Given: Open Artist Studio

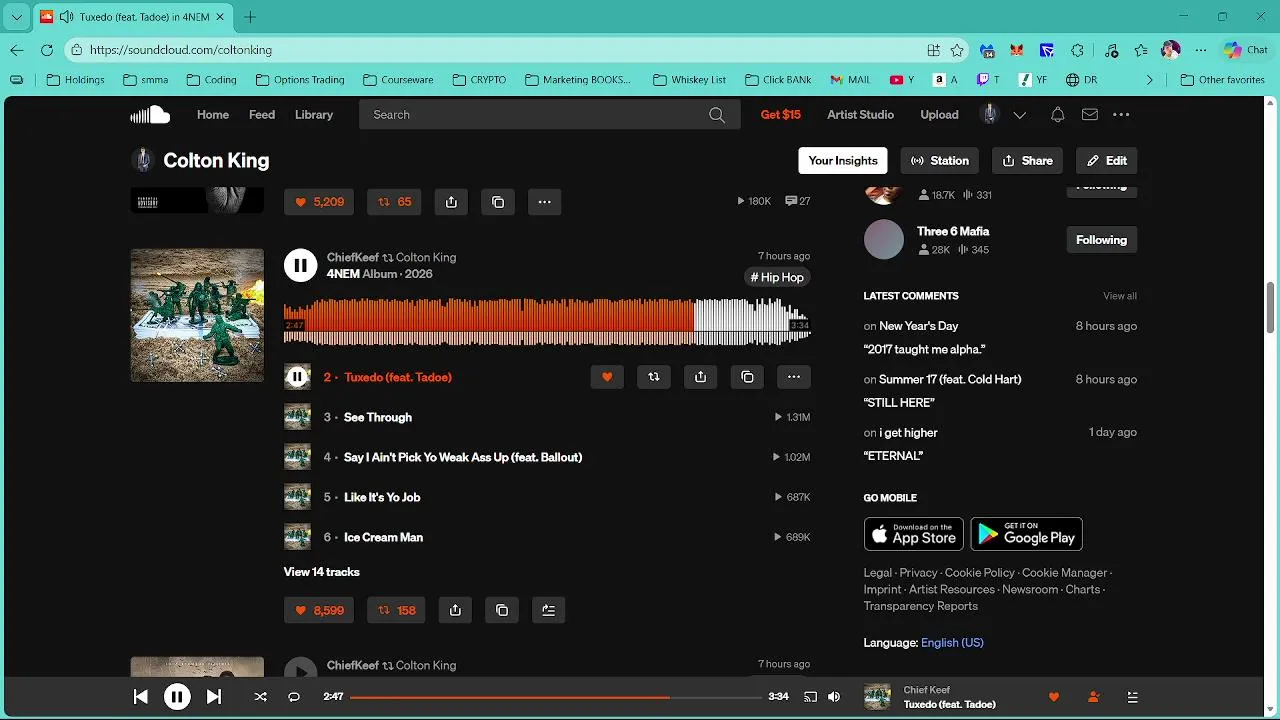Looking at the screenshot, I should 860,115.
